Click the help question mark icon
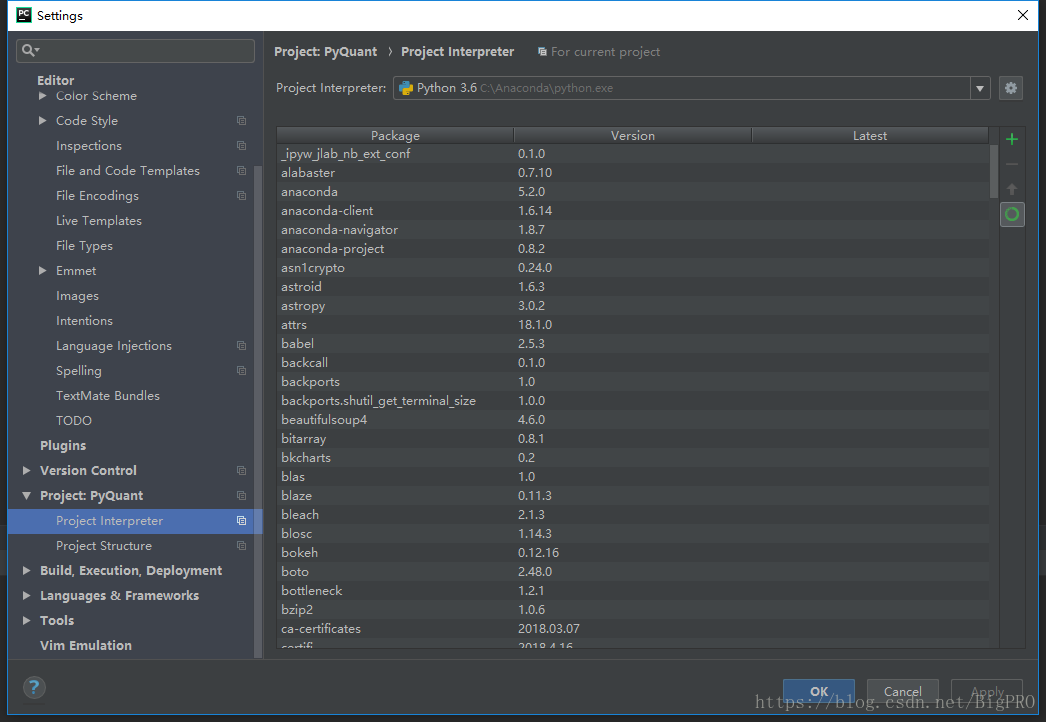Screen dimensions: 1046x722 [34, 687]
